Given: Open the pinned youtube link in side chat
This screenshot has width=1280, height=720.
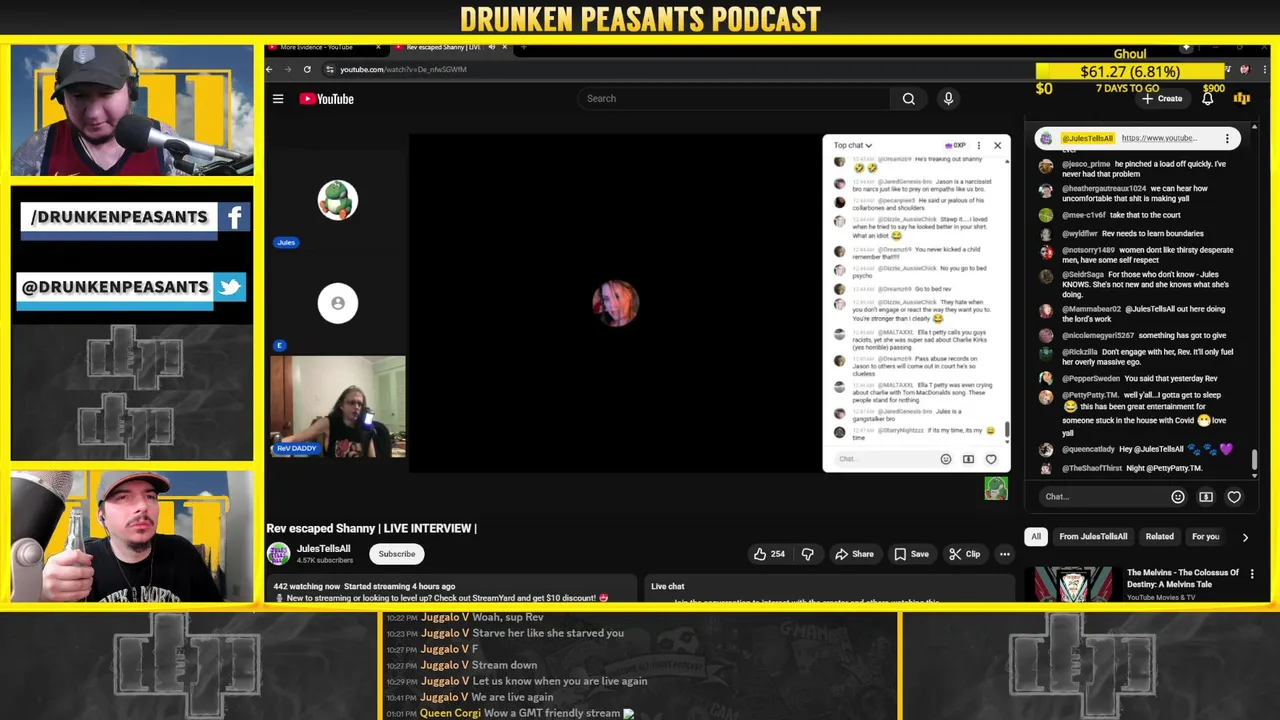Looking at the screenshot, I should pyautogui.click(x=1158, y=138).
